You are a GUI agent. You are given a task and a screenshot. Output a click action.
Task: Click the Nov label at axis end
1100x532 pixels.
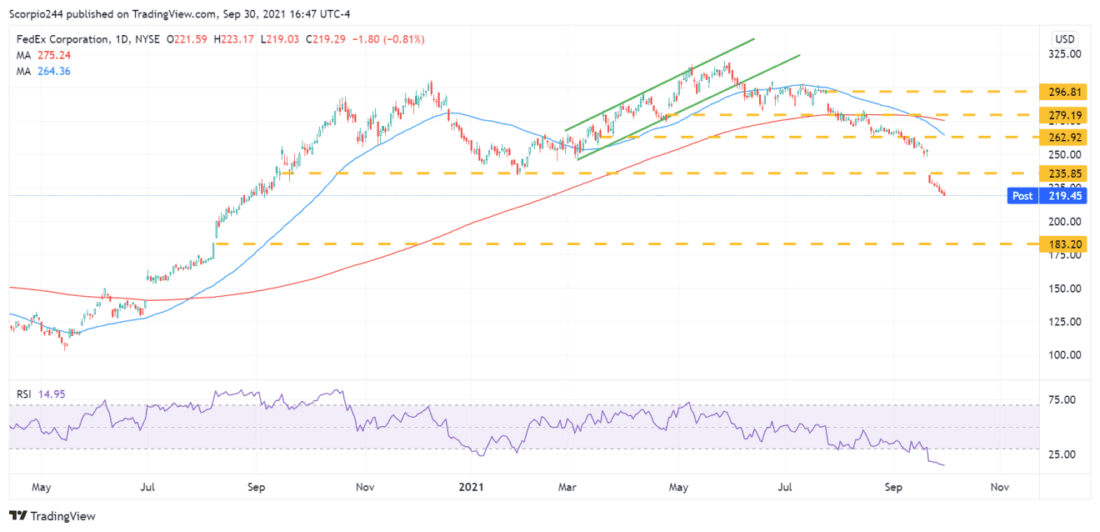[1000, 485]
